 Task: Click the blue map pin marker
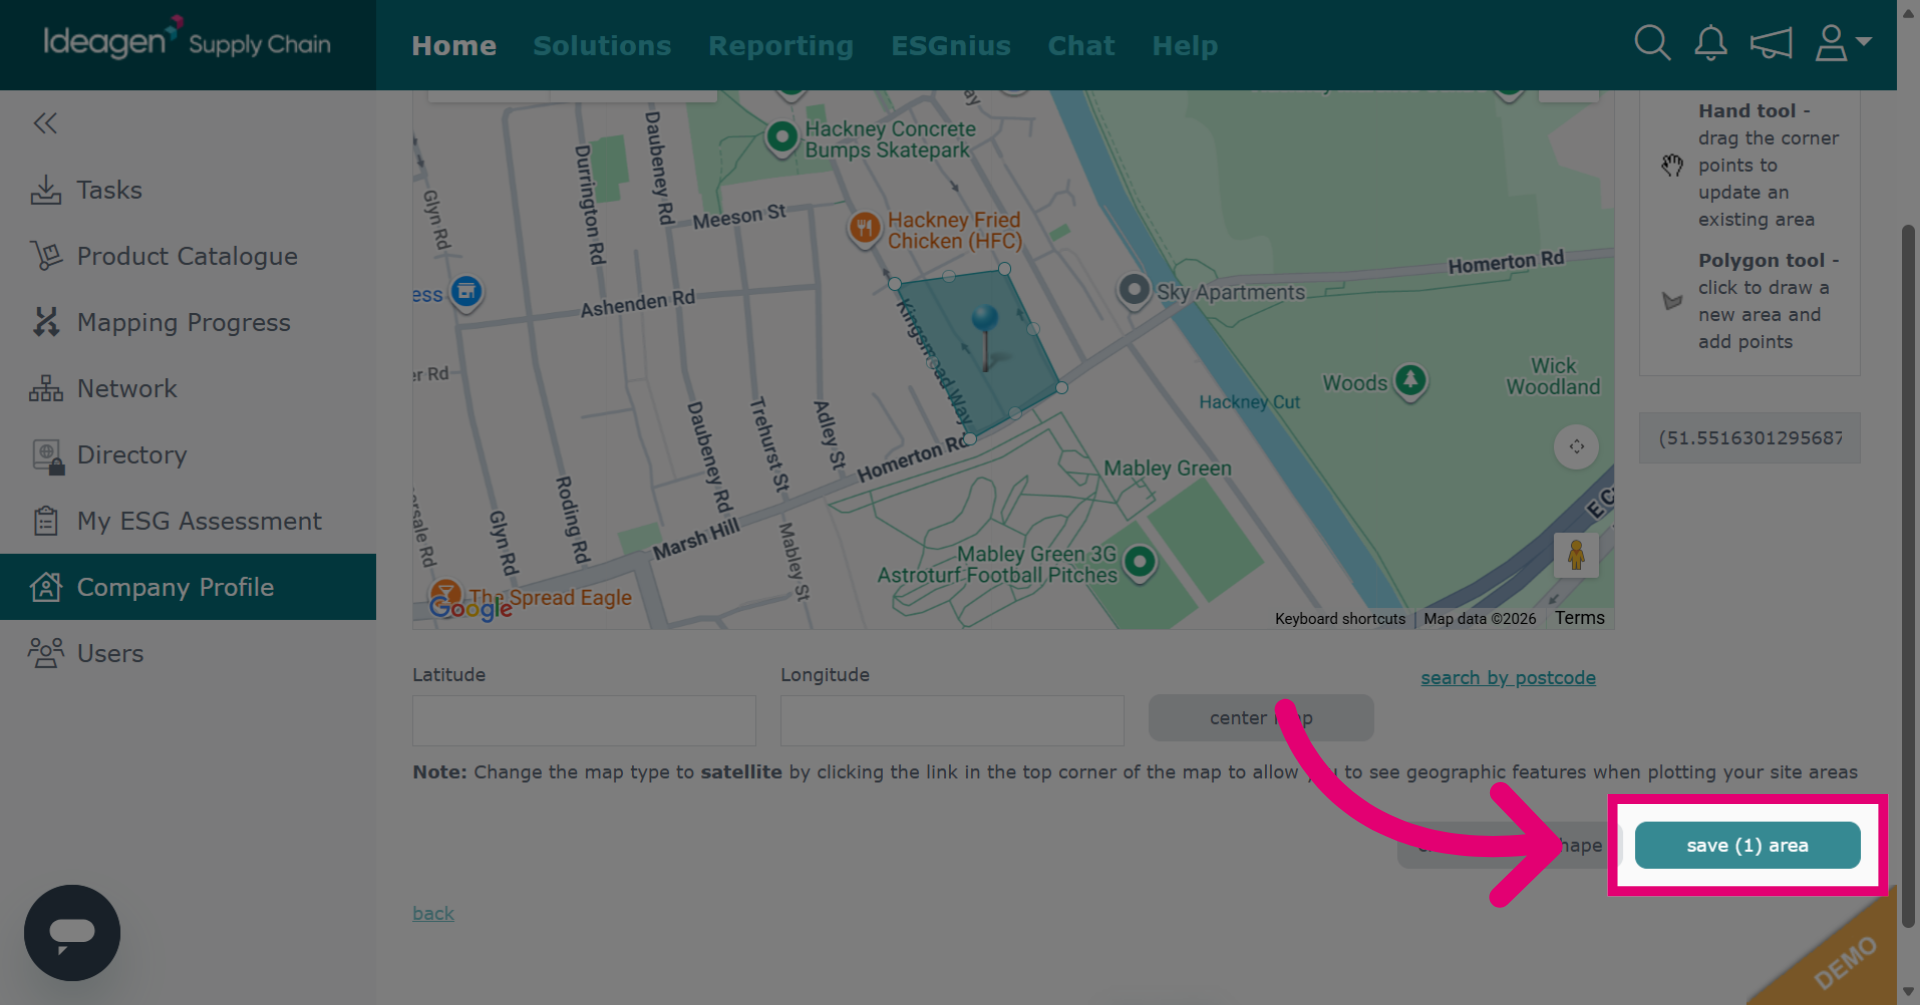point(985,337)
